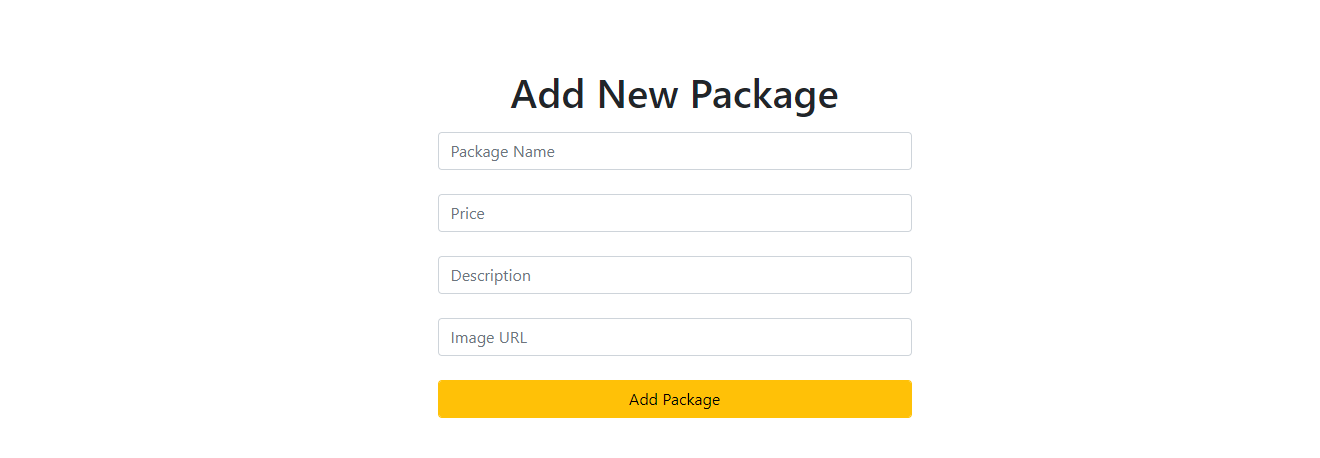Place cursor in Package Name placeholder text
The height and width of the screenshot is (458, 1320).
coord(502,152)
